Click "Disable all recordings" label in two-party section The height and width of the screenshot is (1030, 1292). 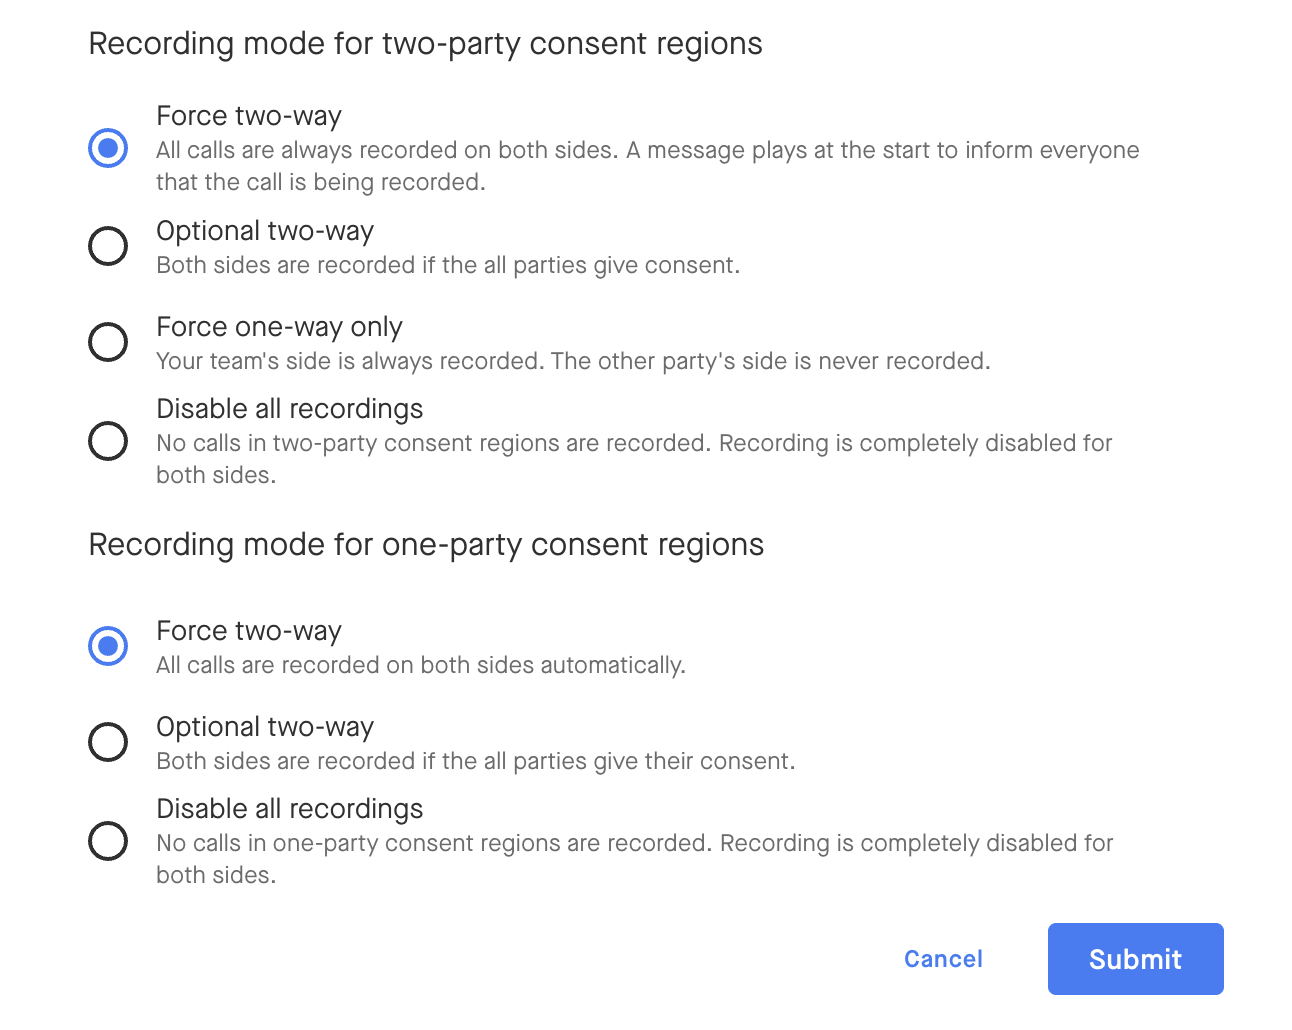click(x=290, y=409)
